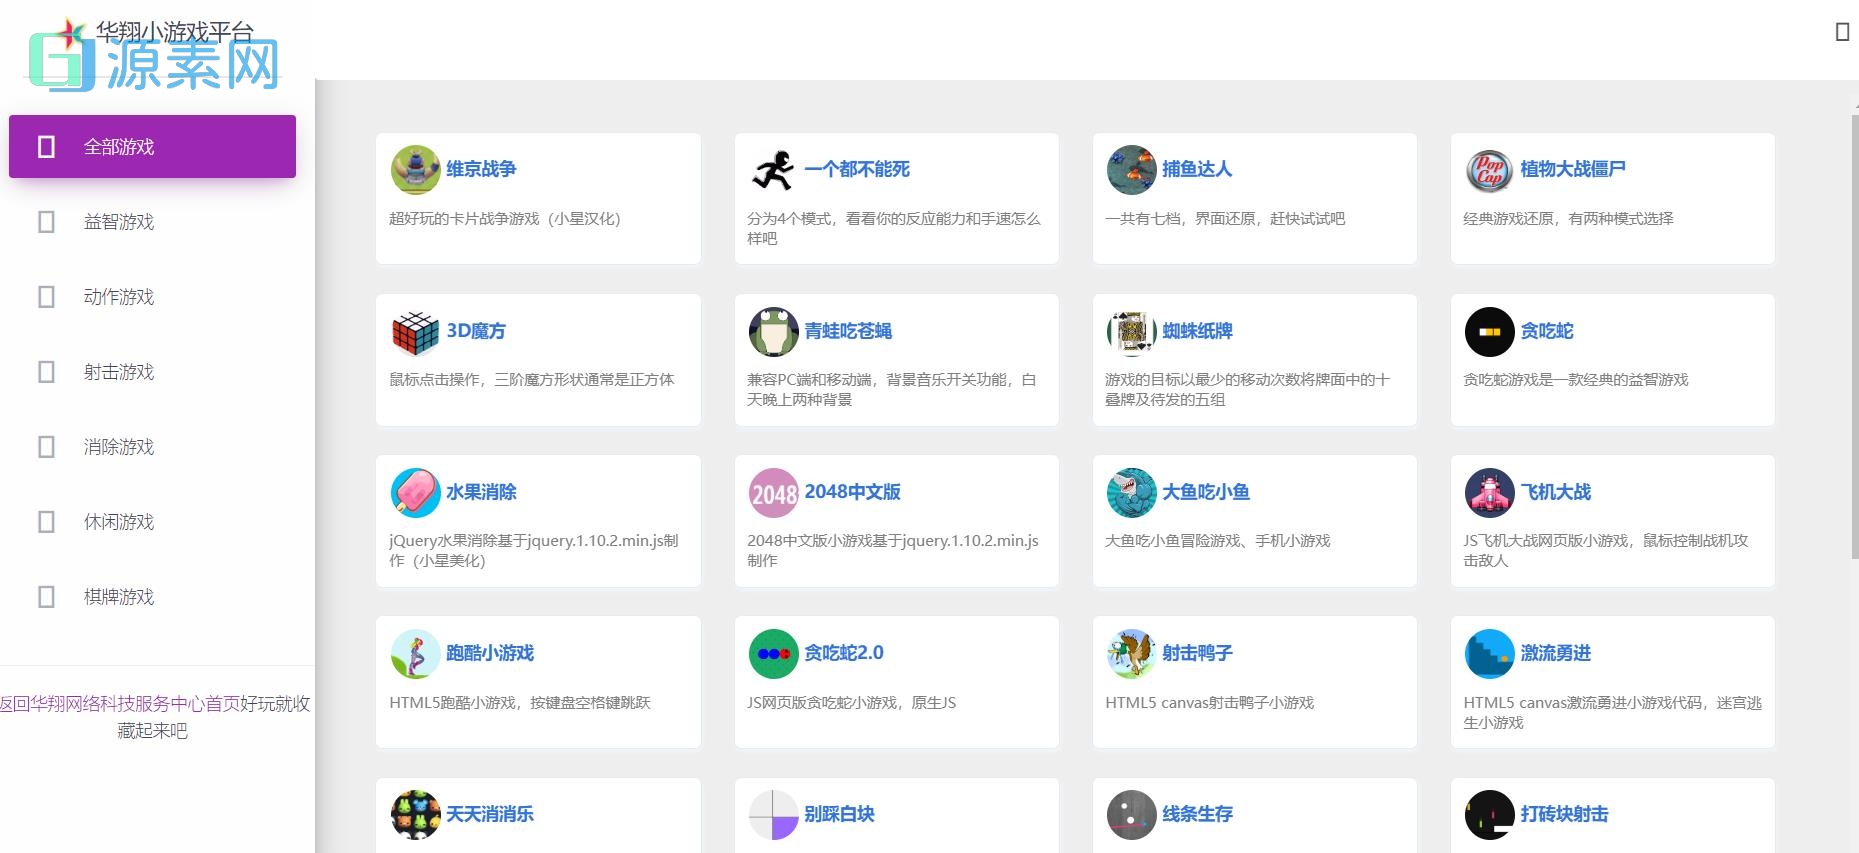This screenshot has height=853, width=1859.
Task: Click the icon at top right corner
Action: point(1842,32)
